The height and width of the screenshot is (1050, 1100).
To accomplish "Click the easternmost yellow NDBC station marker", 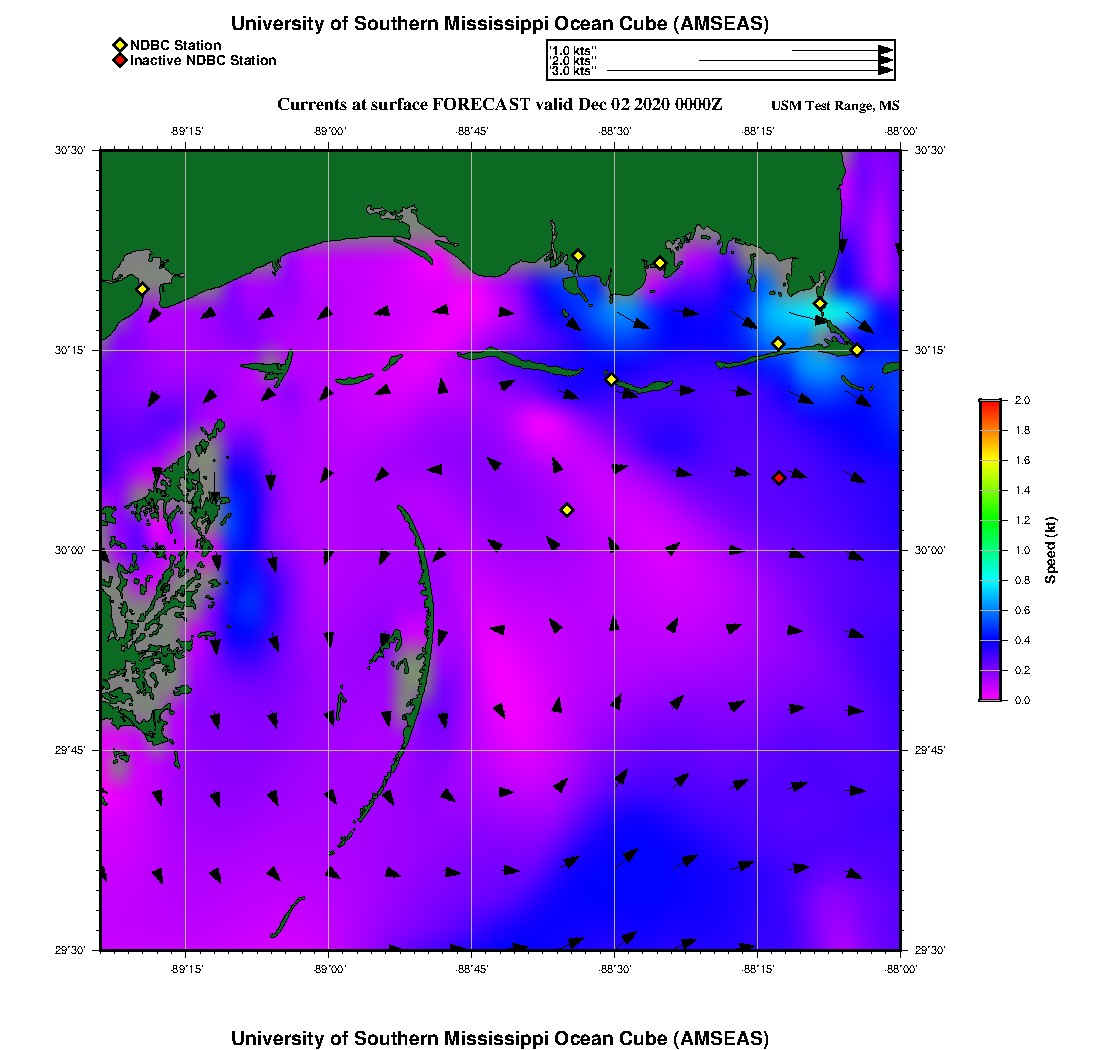I will (x=857, y=350).
